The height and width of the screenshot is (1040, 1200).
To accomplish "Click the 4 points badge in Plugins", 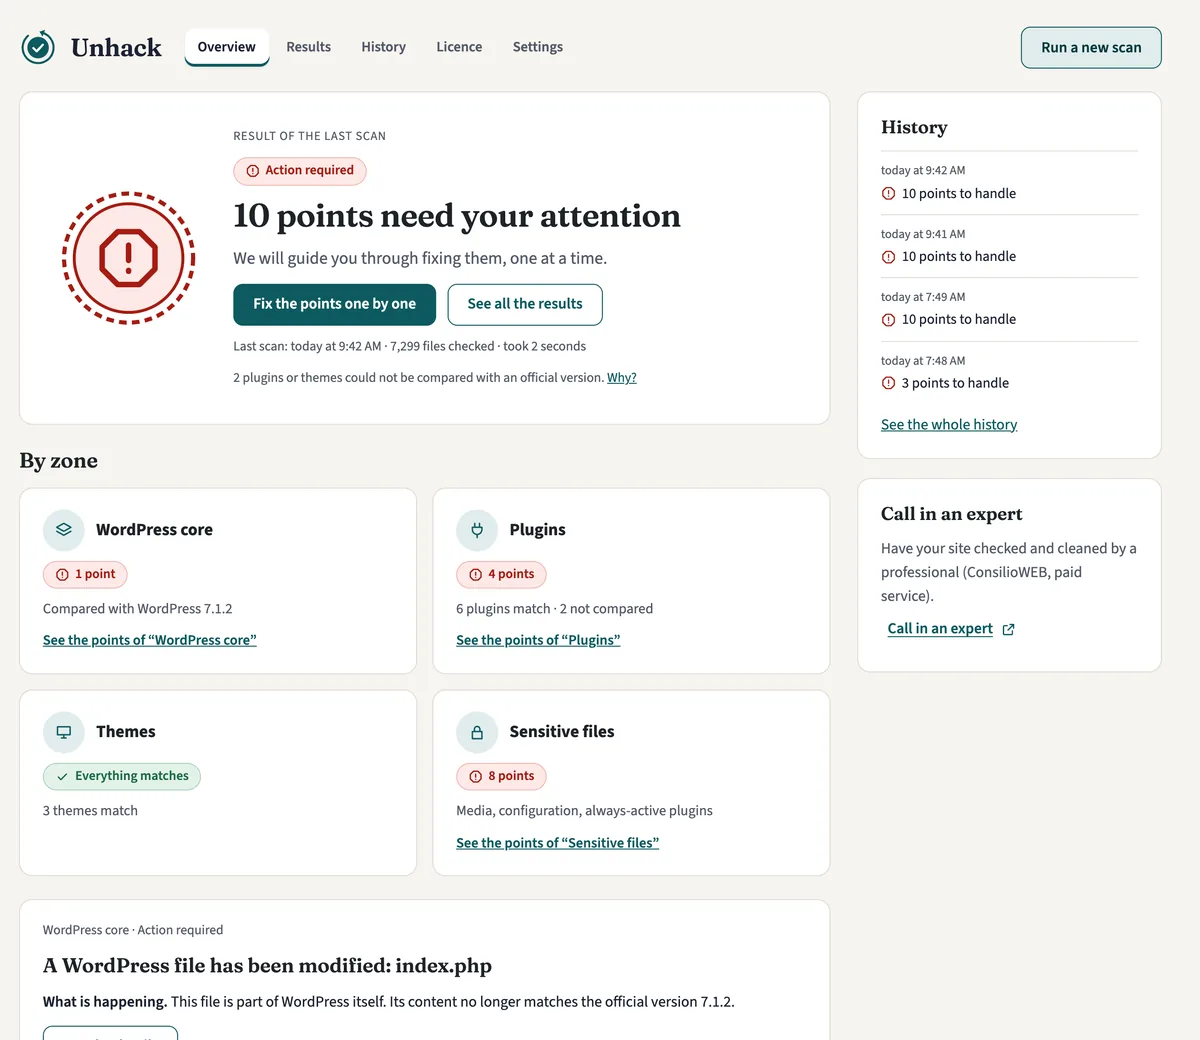I will 501,574.
